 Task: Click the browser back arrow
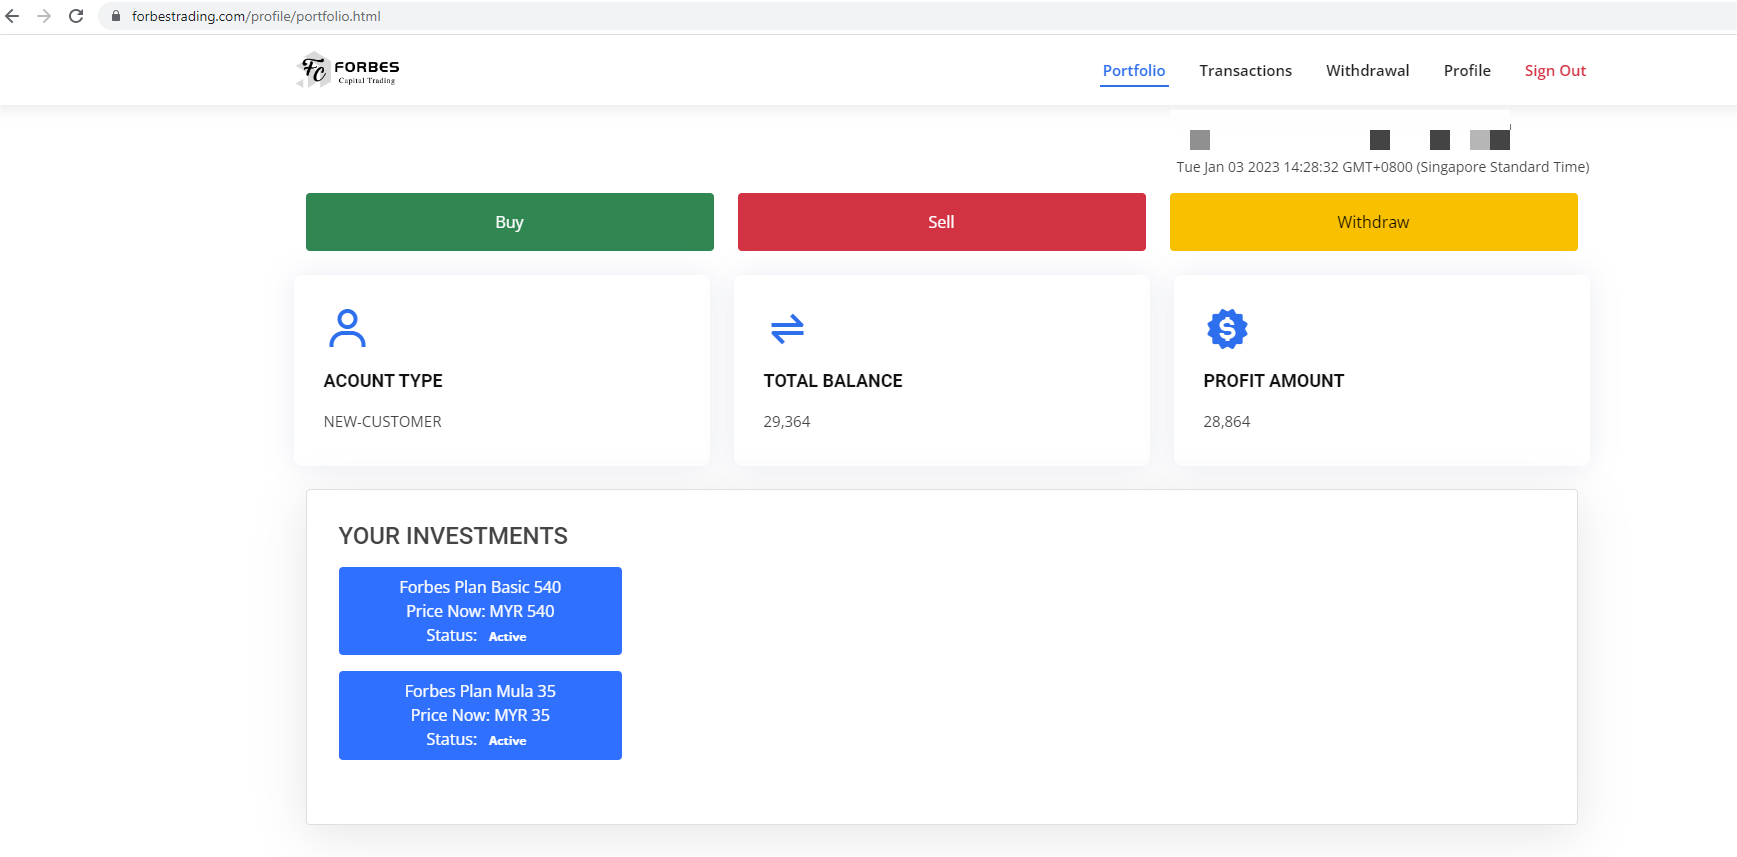click(x=12, y=16)
